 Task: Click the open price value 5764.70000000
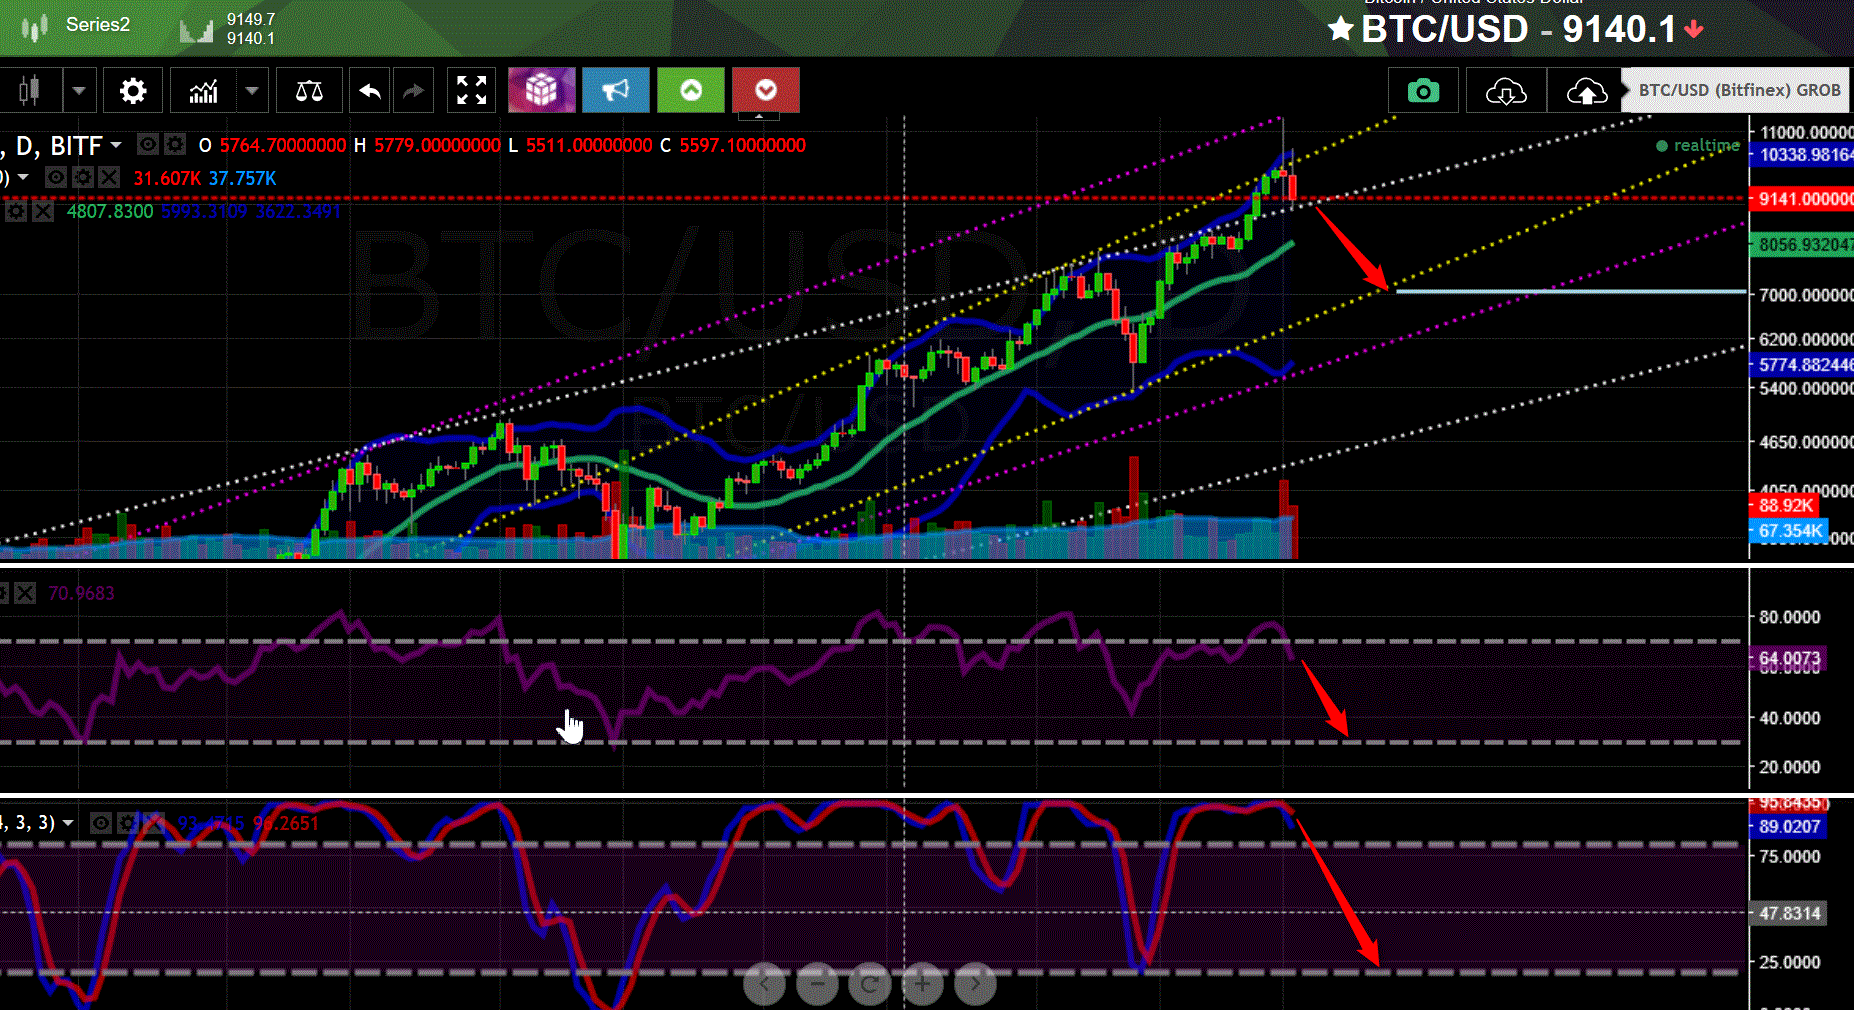[283, 145]
